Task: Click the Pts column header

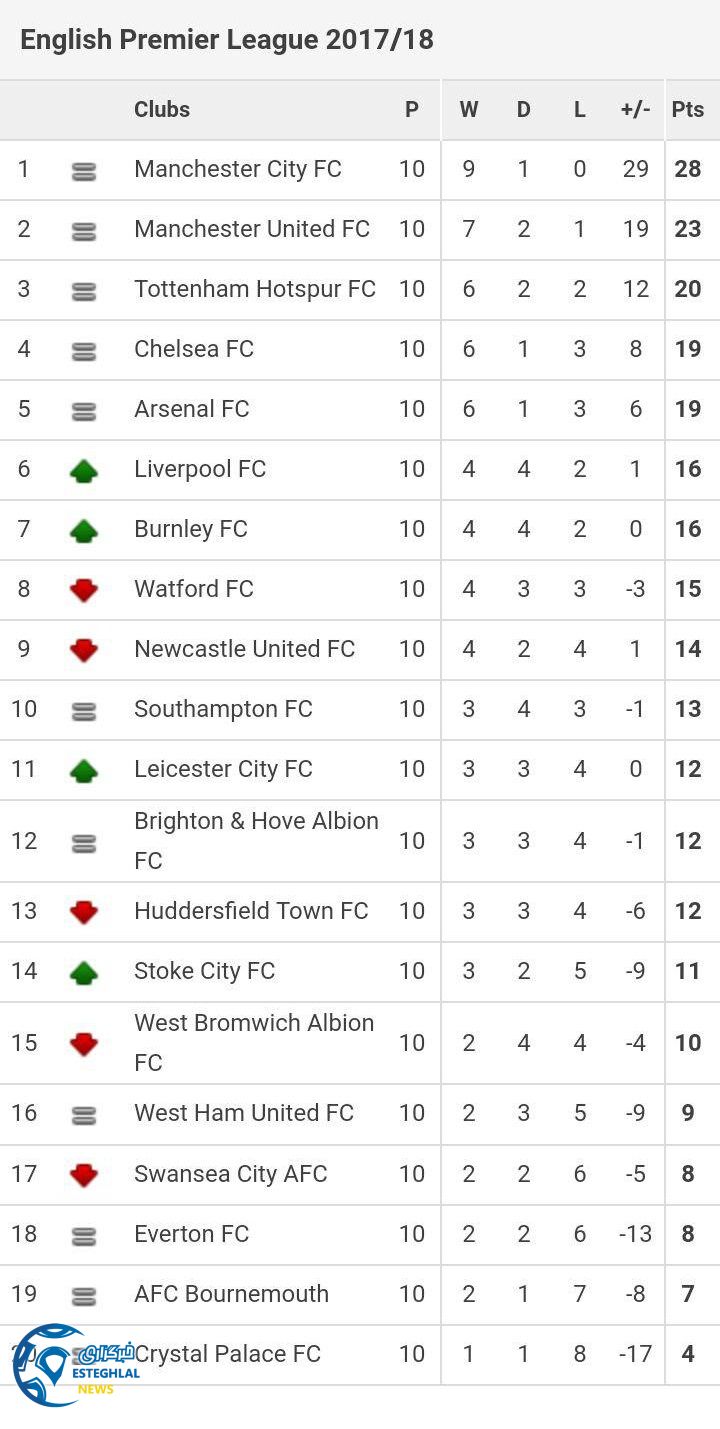Action: 688,110
